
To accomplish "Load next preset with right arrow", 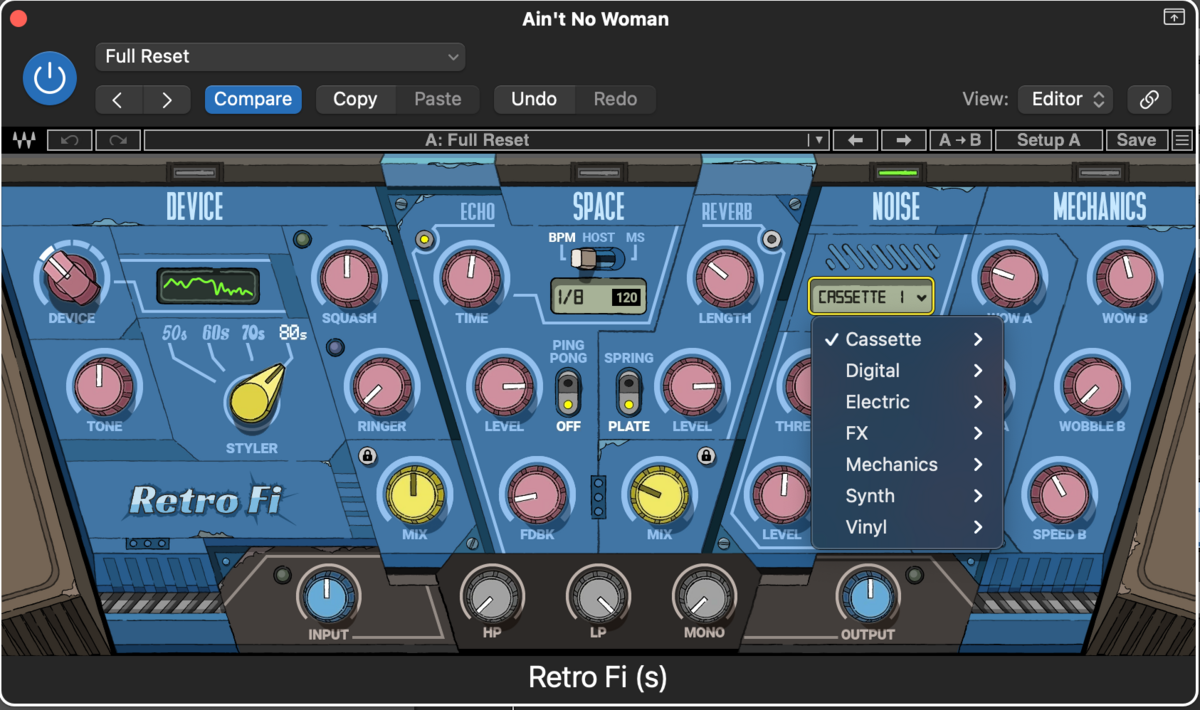I will pyautogui.click(x=903, y=140).
